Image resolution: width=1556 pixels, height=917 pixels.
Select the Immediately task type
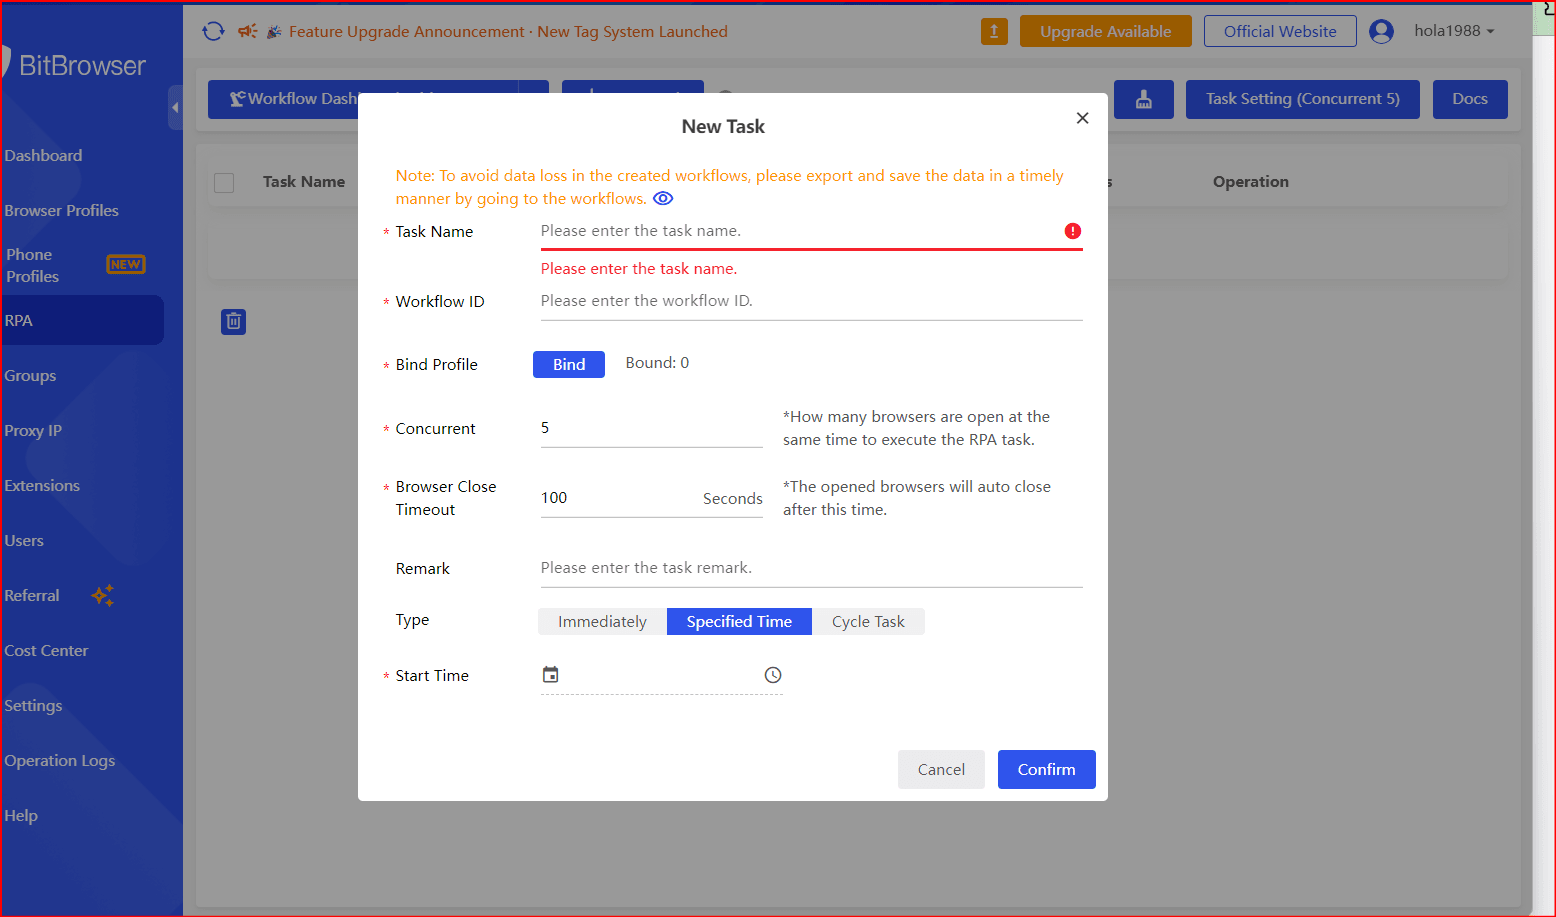[x=602, y=621]
